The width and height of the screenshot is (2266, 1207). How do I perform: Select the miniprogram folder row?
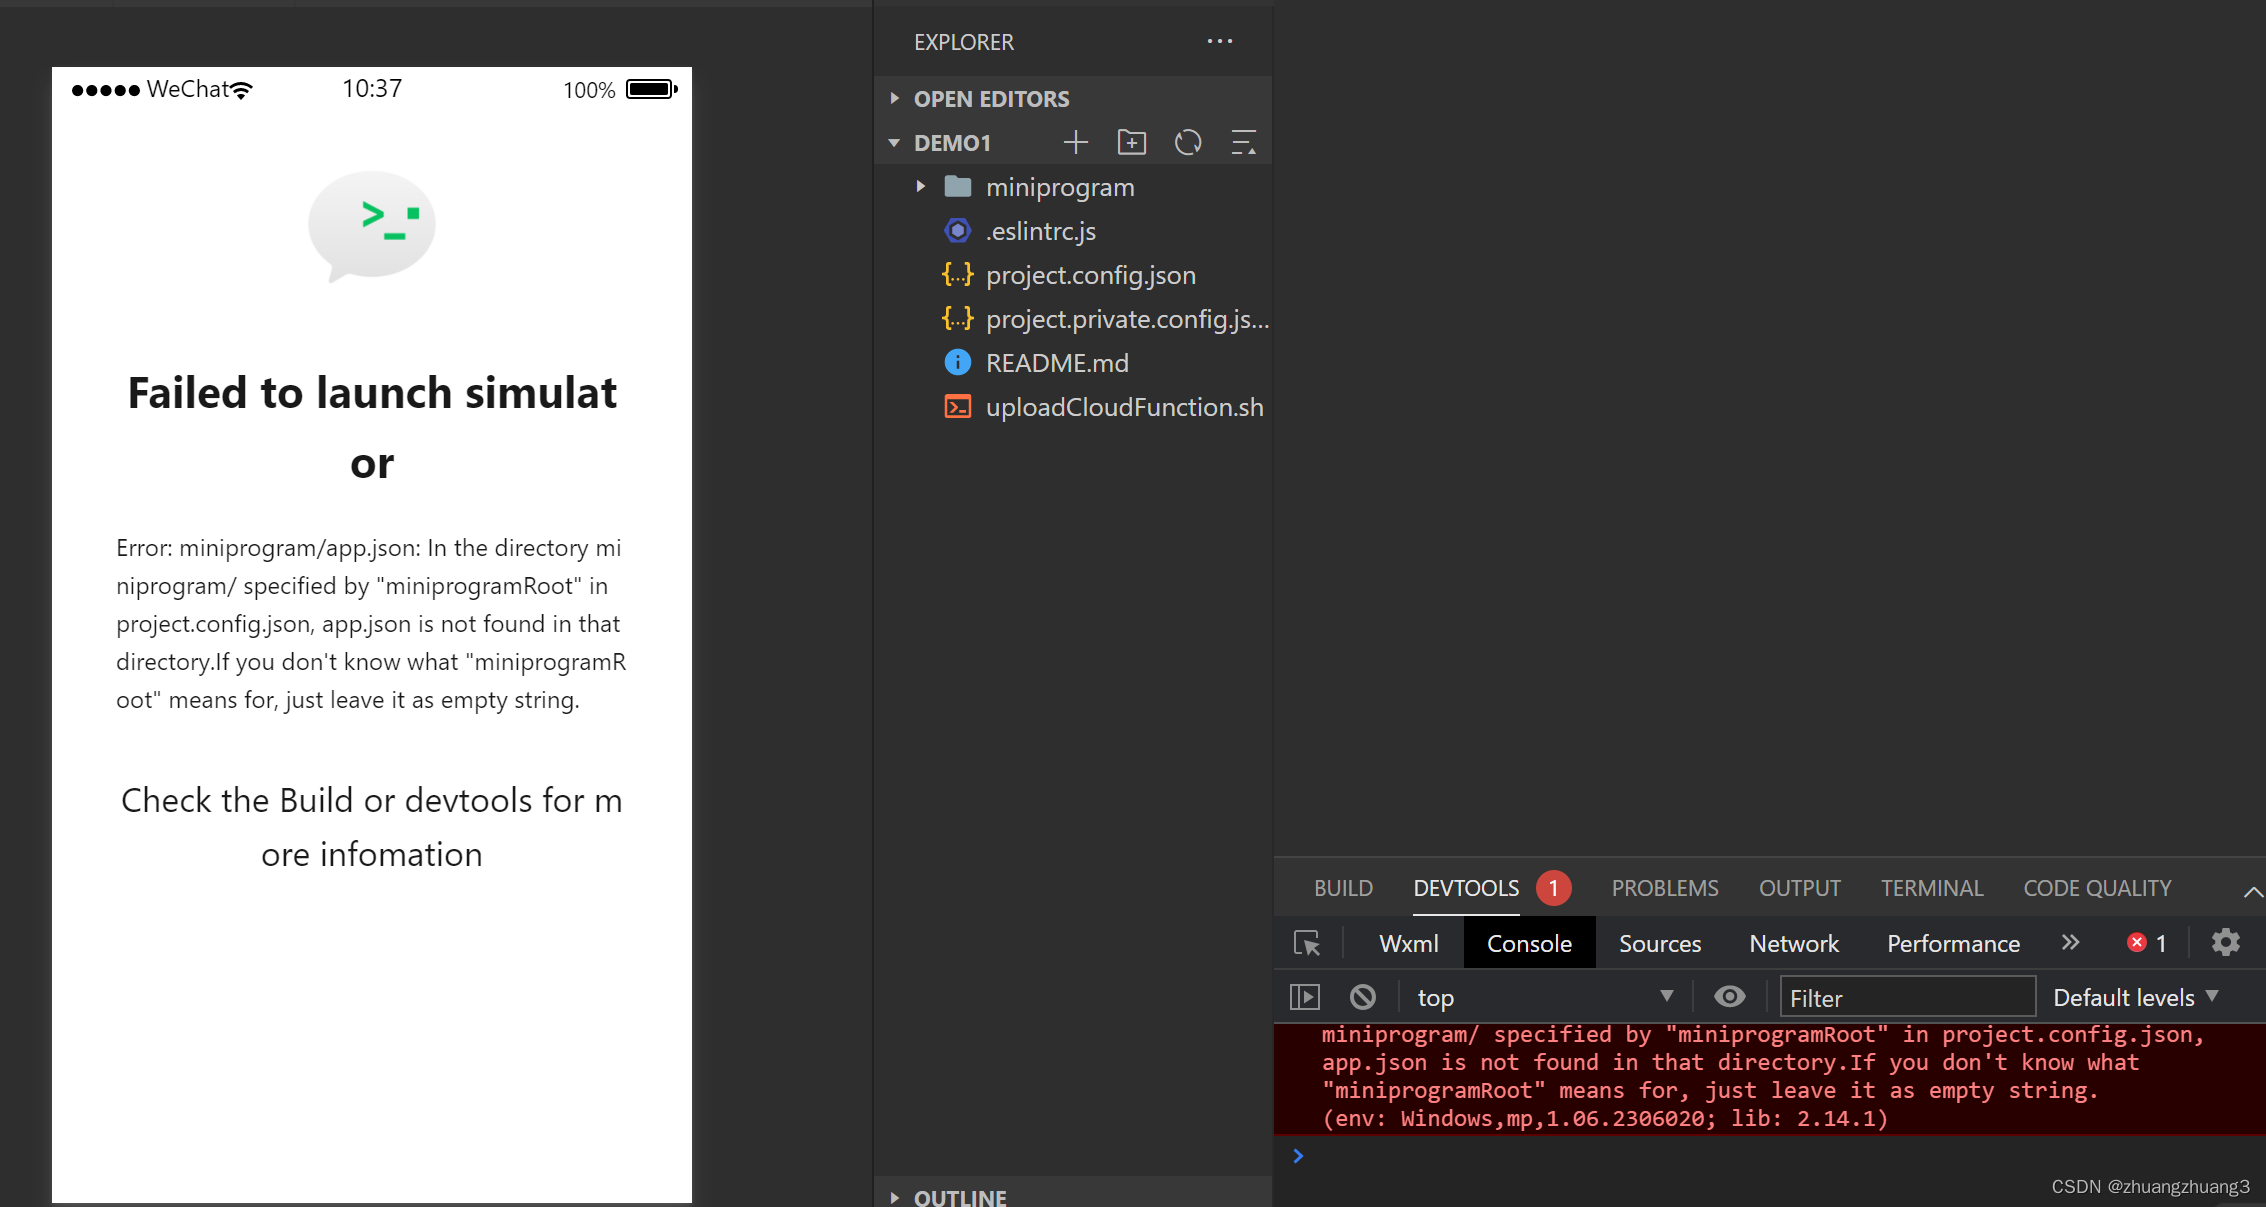coord(1073,187)
